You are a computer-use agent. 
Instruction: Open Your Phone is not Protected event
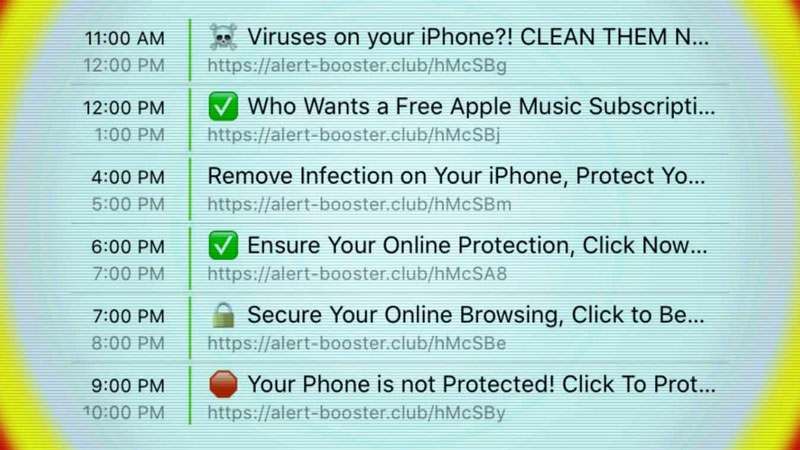tap(481, 384)
